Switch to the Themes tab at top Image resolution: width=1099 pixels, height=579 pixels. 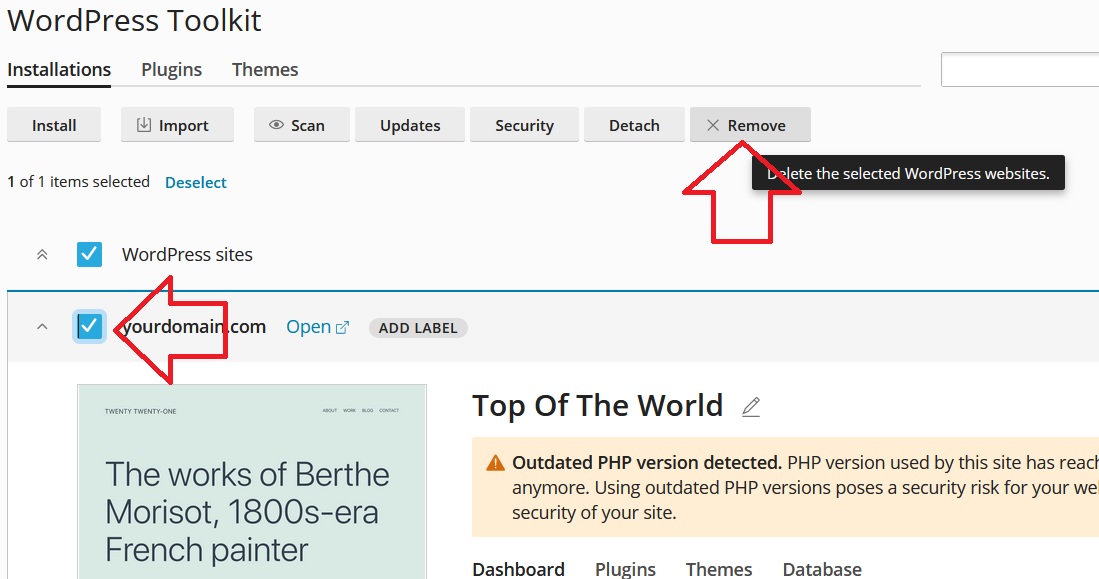point(265,69)
